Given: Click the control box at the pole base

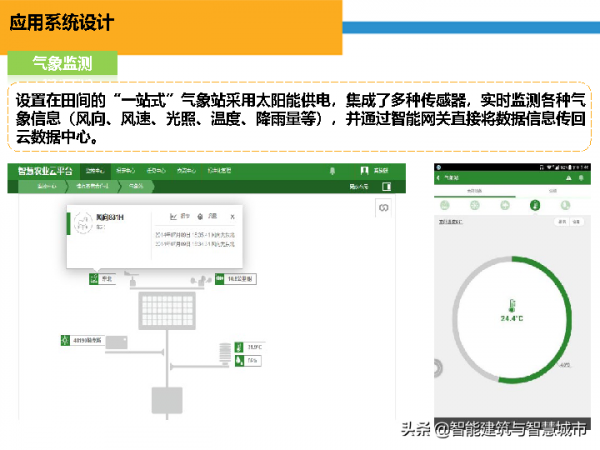Looking at the screenshot, I should 167,400.
